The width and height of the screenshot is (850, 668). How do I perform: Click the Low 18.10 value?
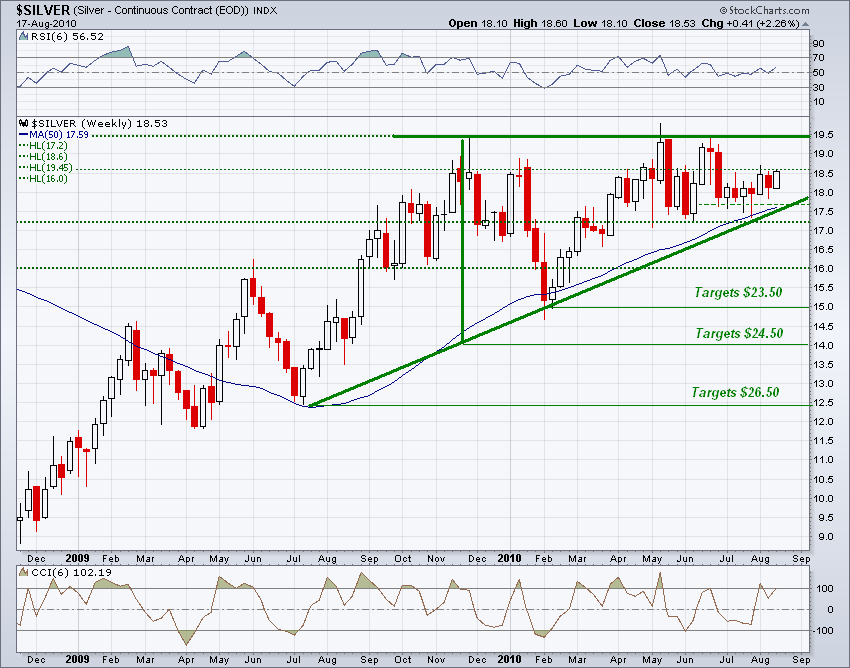600,23
